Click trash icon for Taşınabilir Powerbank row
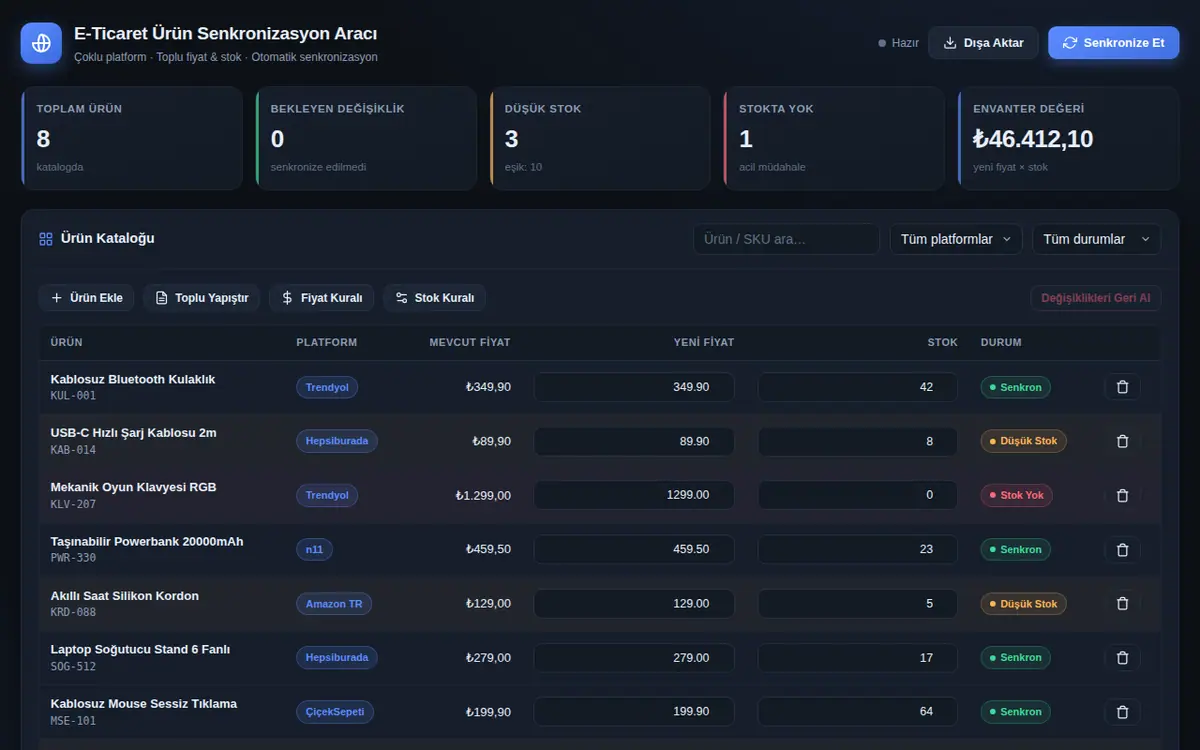Image resolution: width=1200 pixels, height=750 pixels. pos(1122,549)
